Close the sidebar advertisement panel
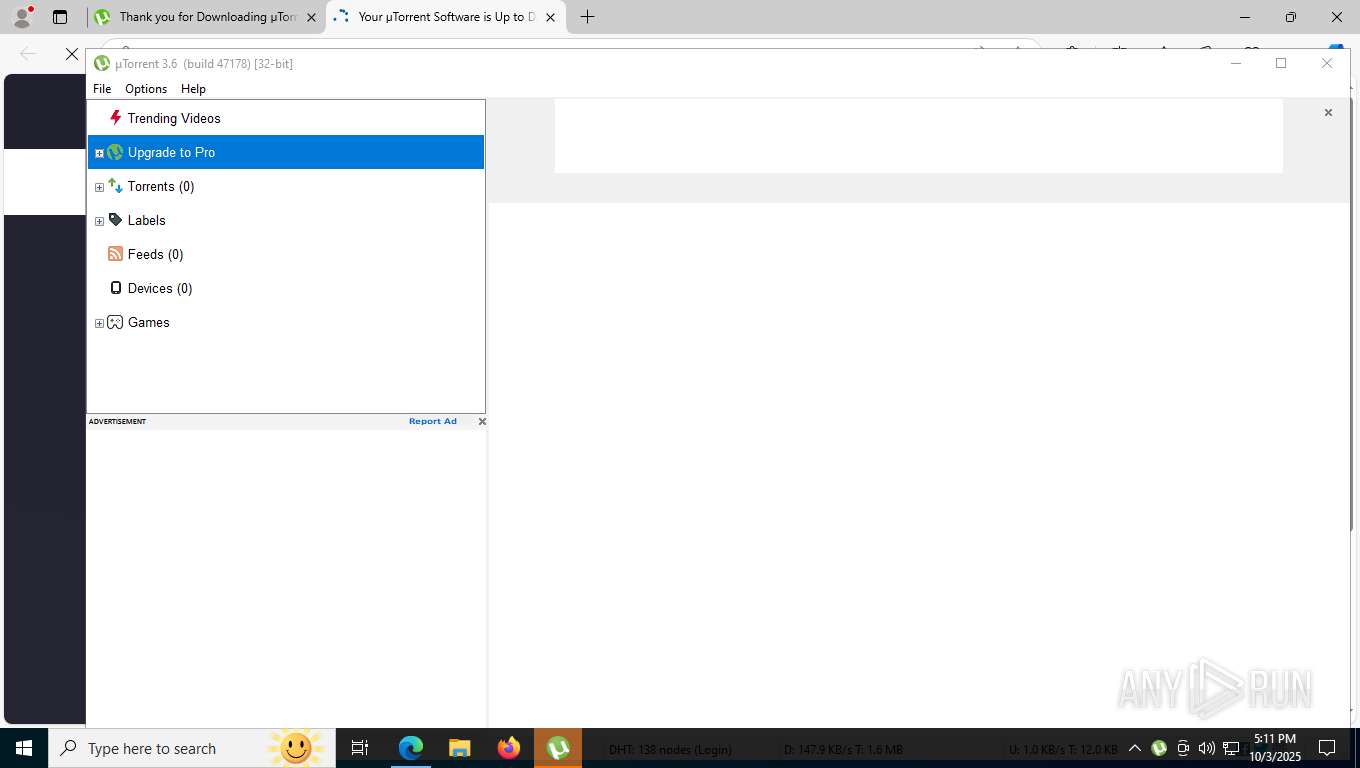Image resolution: width=1360 pixels, height=768 pixels. (482, 422)
